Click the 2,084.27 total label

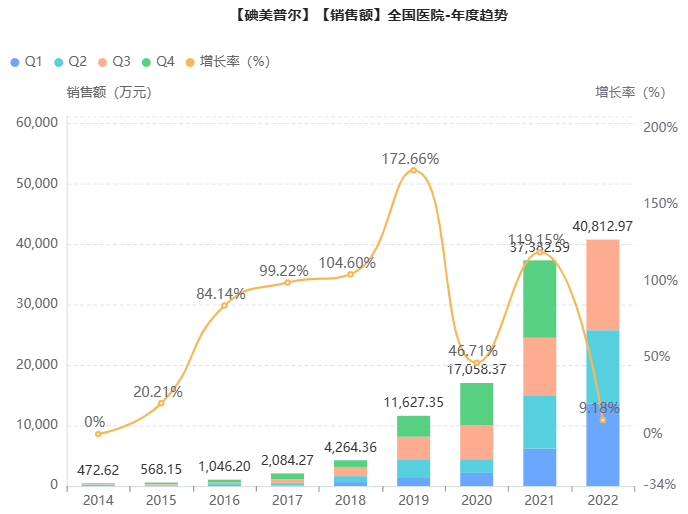[x=287, y=460]
